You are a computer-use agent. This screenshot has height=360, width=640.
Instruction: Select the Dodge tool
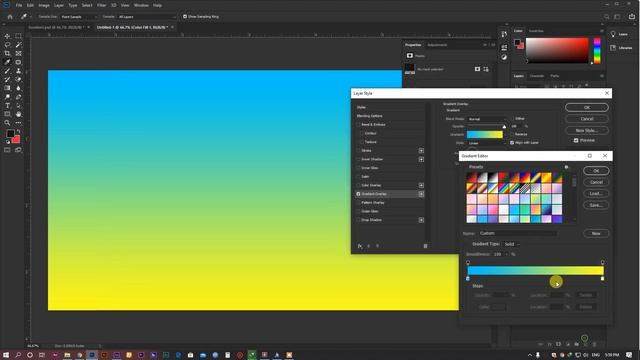pyautogui.click(x=7, y=97)
